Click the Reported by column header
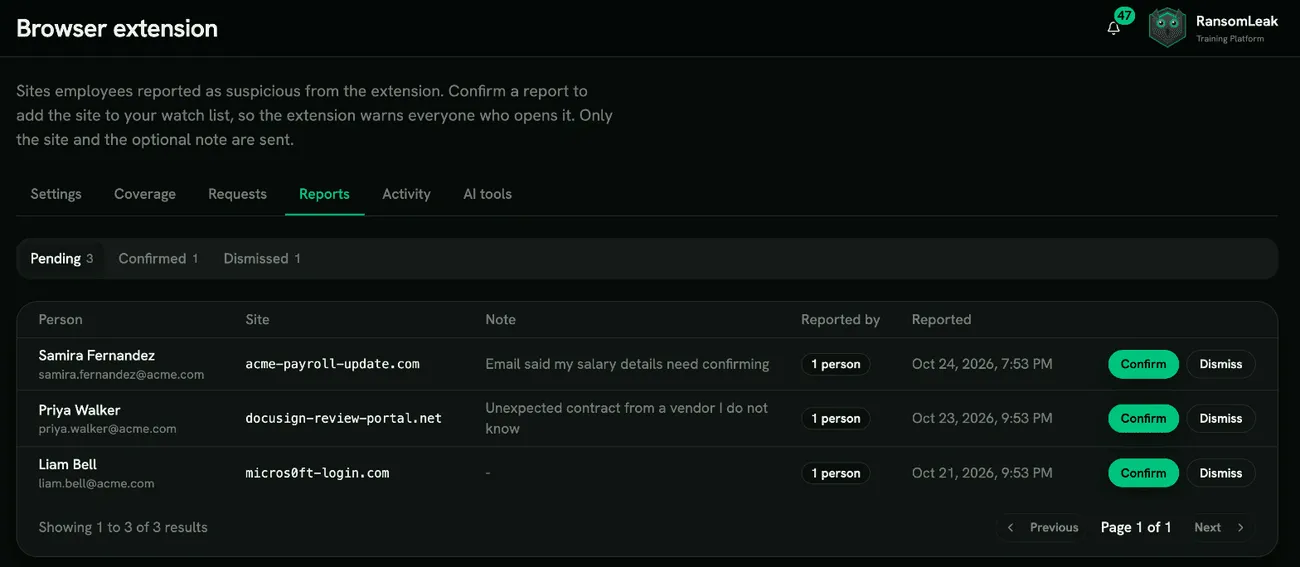 840,319
